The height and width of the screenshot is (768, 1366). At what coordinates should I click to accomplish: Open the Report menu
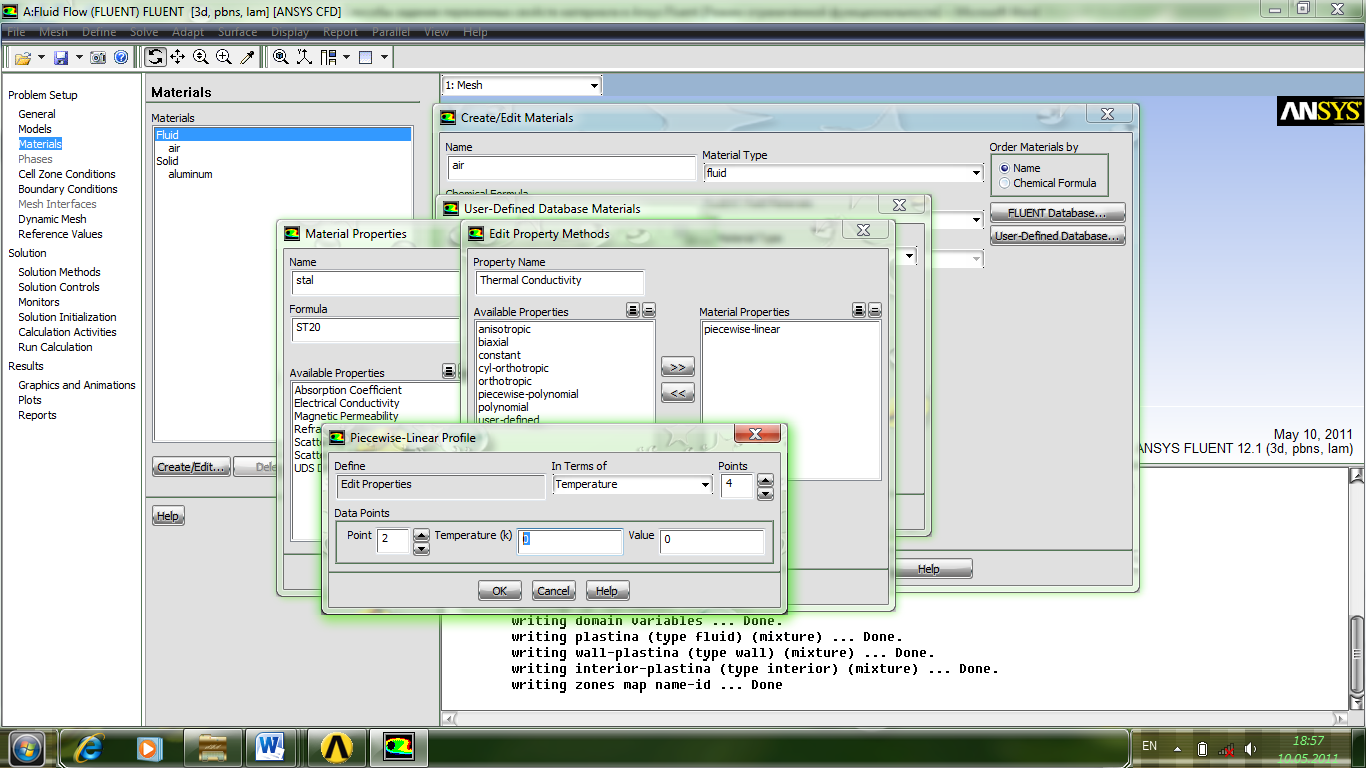pyautogui.click(x=340, y=32)
